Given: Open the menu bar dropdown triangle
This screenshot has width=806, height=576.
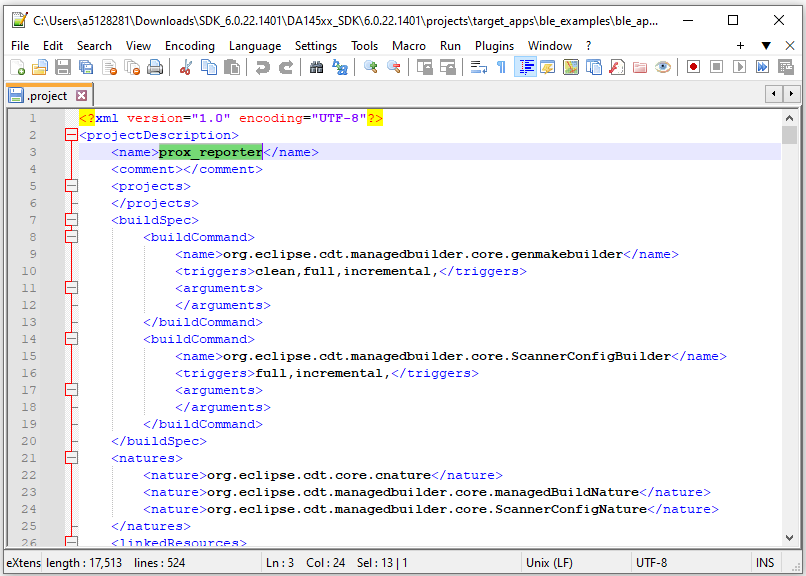Looking at the screenshot, I should 766,46.
